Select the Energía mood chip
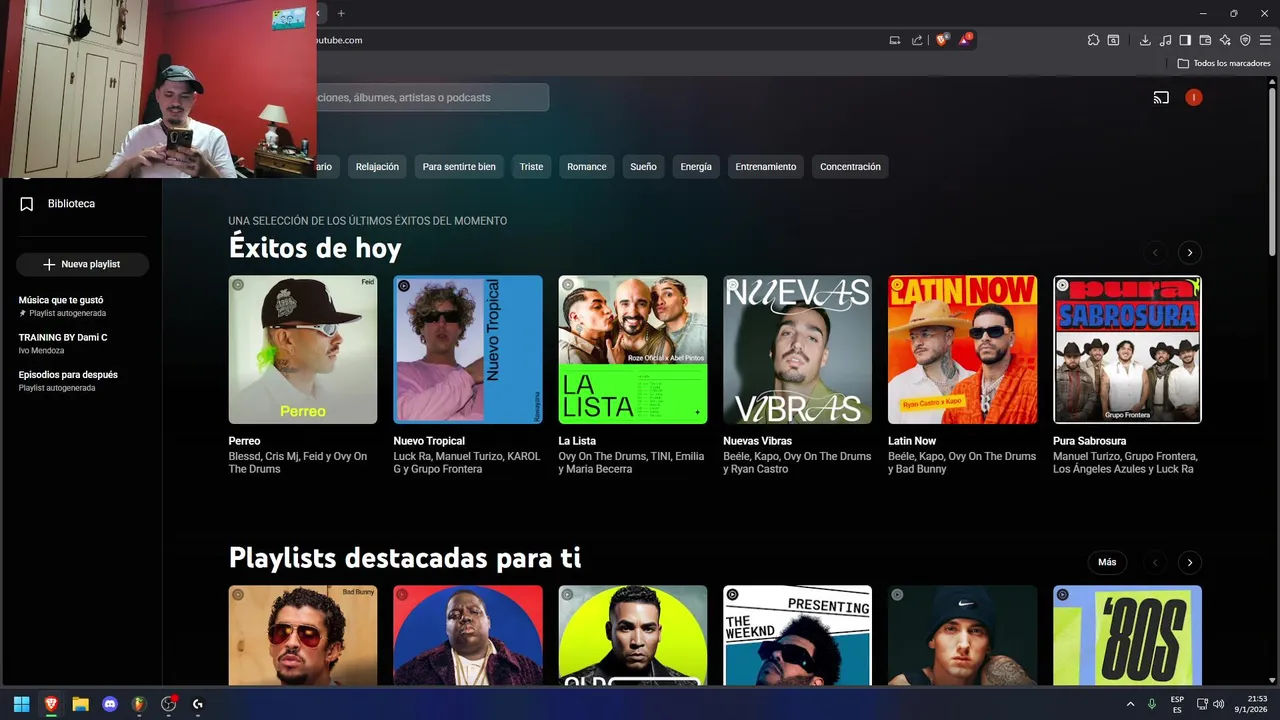Image resolution: width=1280 pixels, height=720 pixels. coord(696,167)
